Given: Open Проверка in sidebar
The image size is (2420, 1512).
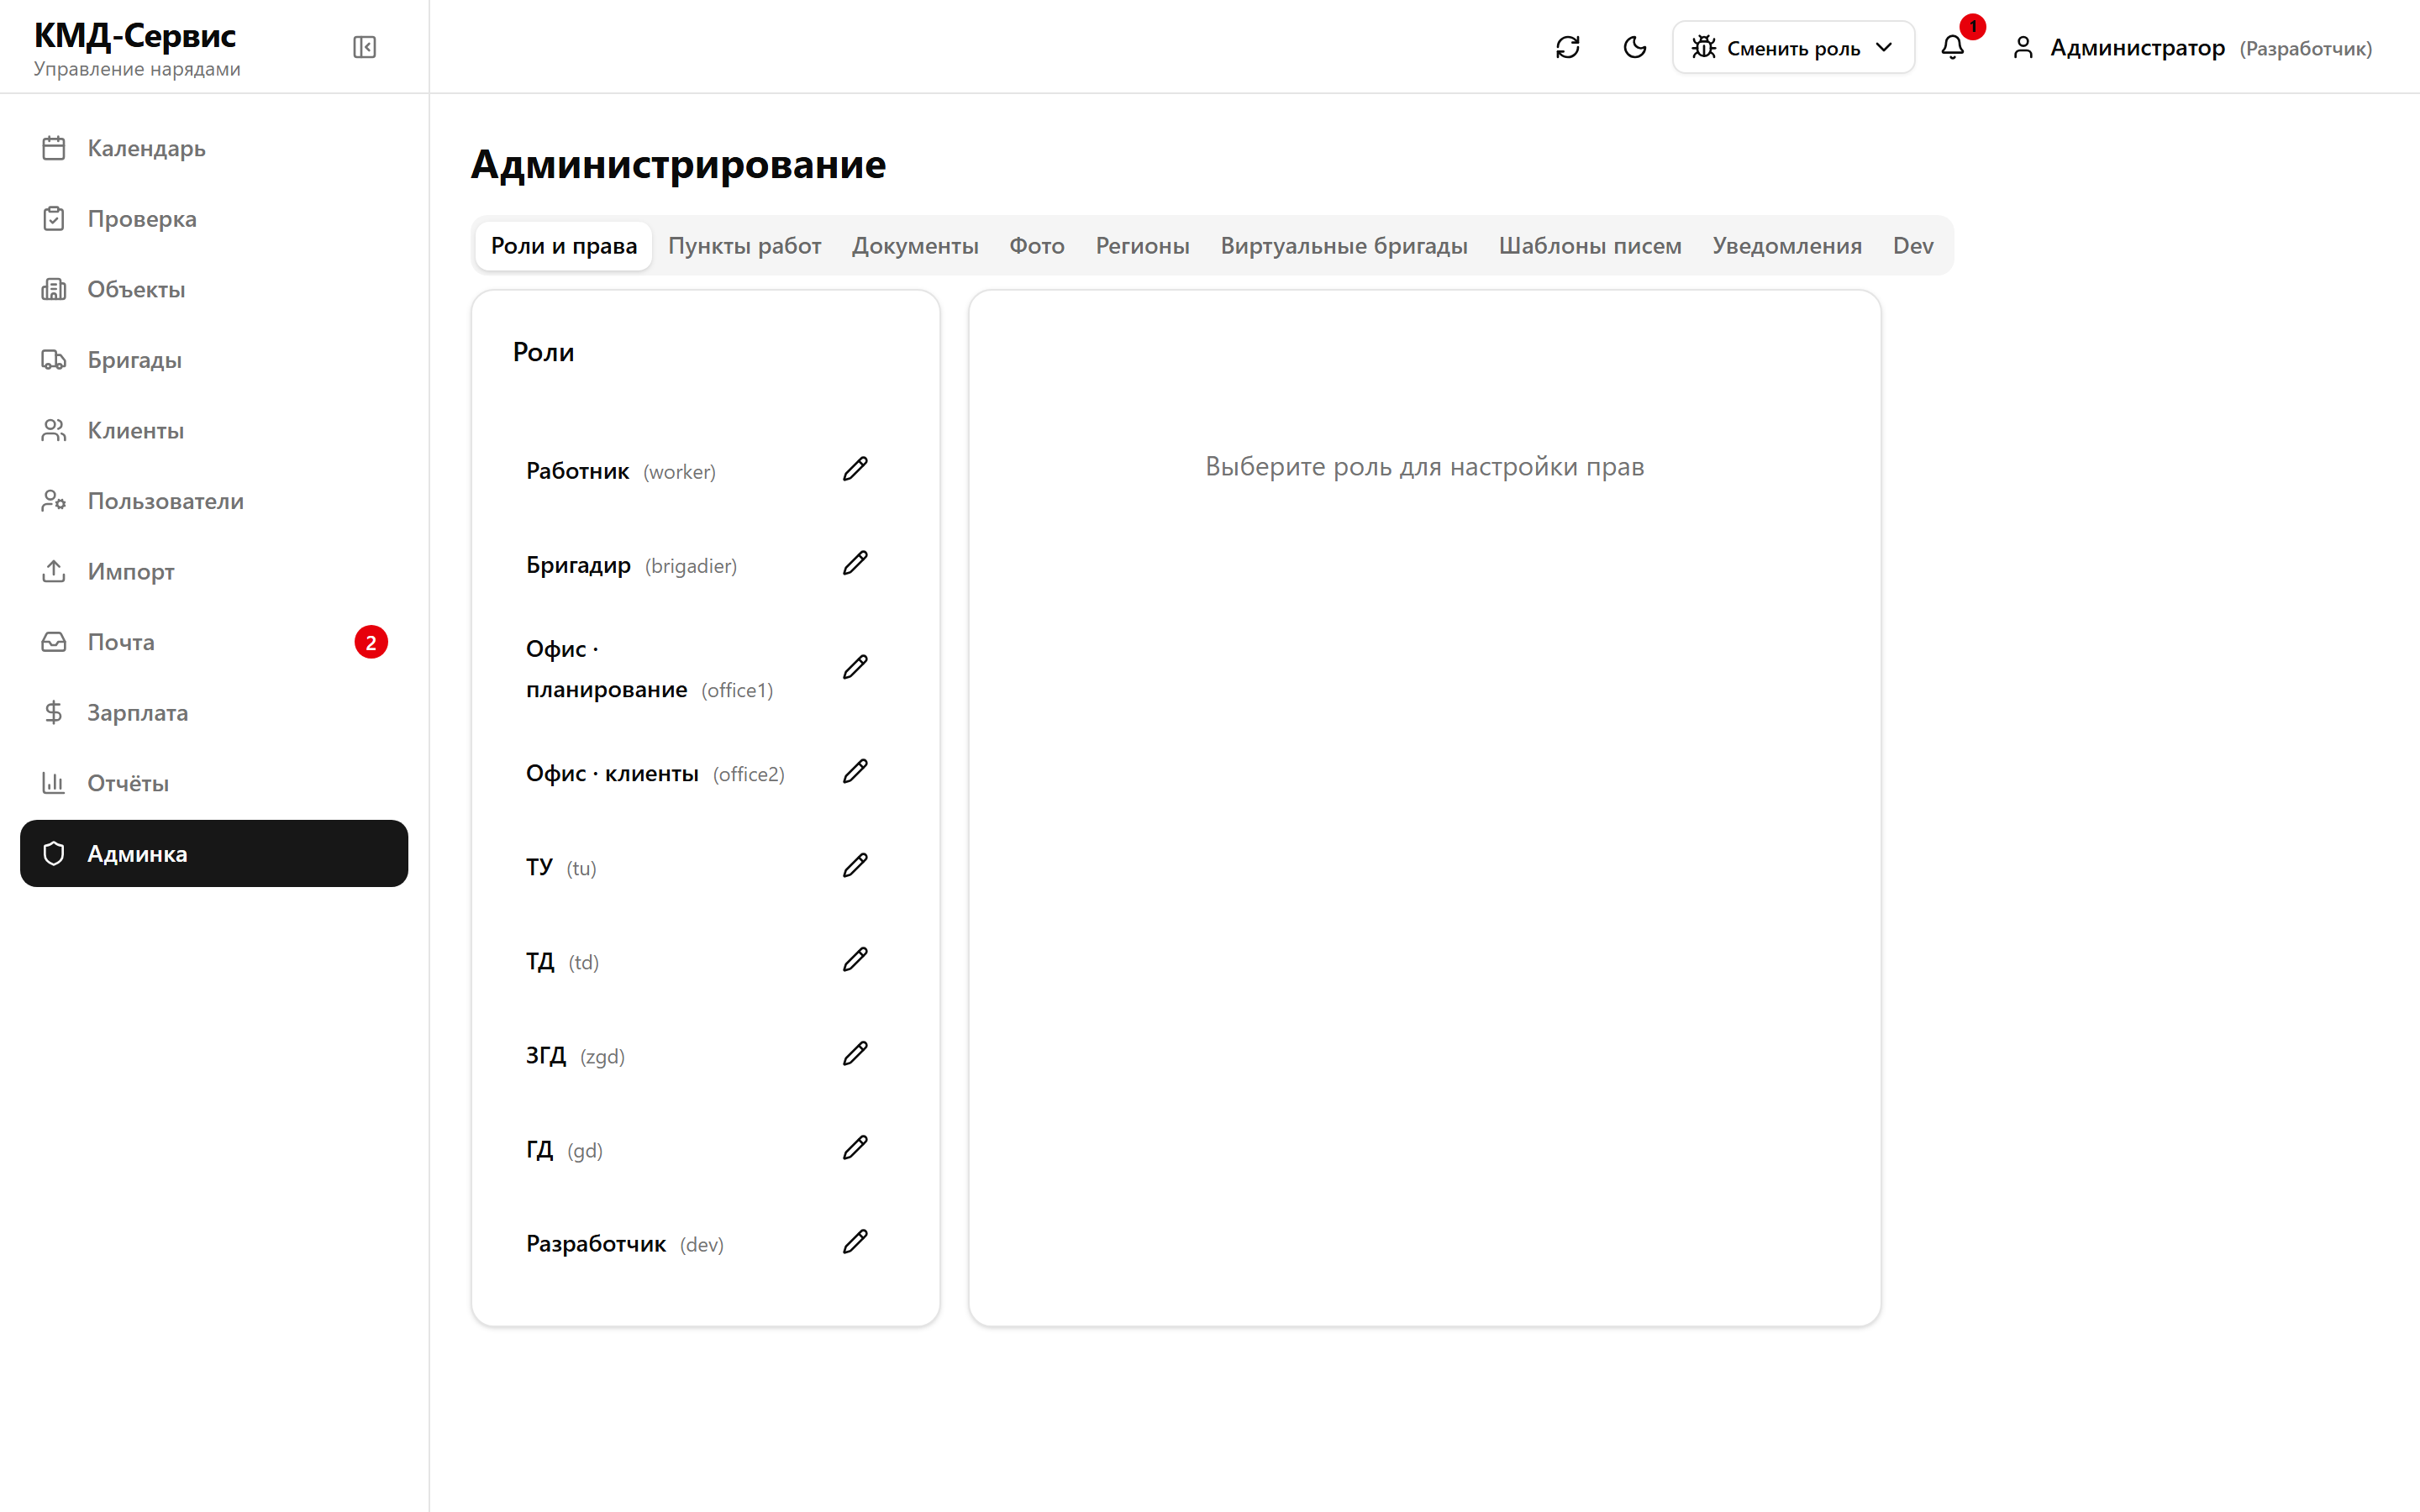Looking at the screenshot, I should pyautogui.click(x=214, y=219).
